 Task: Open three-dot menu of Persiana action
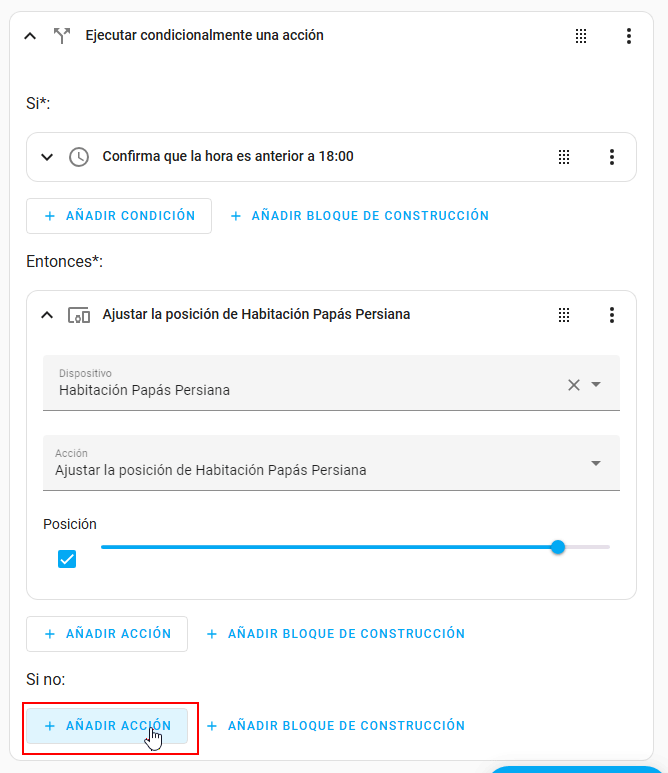(611, 315)
